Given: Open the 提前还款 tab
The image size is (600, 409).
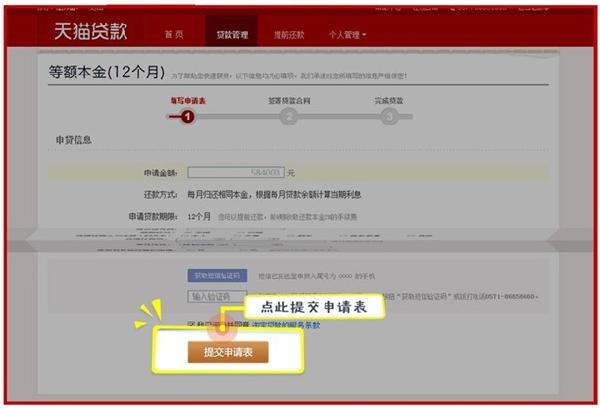Looking at the screenshot, I should pyautogui.click(x=289, y=35).
